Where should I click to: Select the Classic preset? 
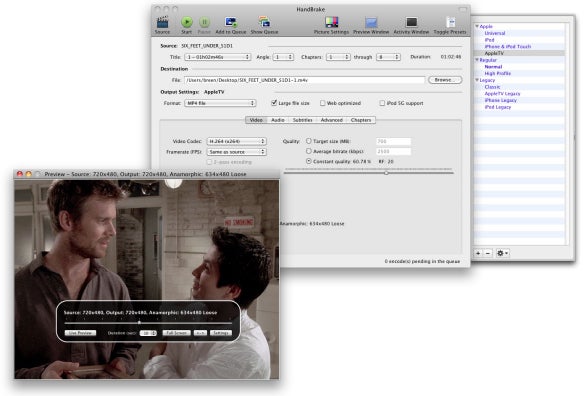[x=492, y=87]
